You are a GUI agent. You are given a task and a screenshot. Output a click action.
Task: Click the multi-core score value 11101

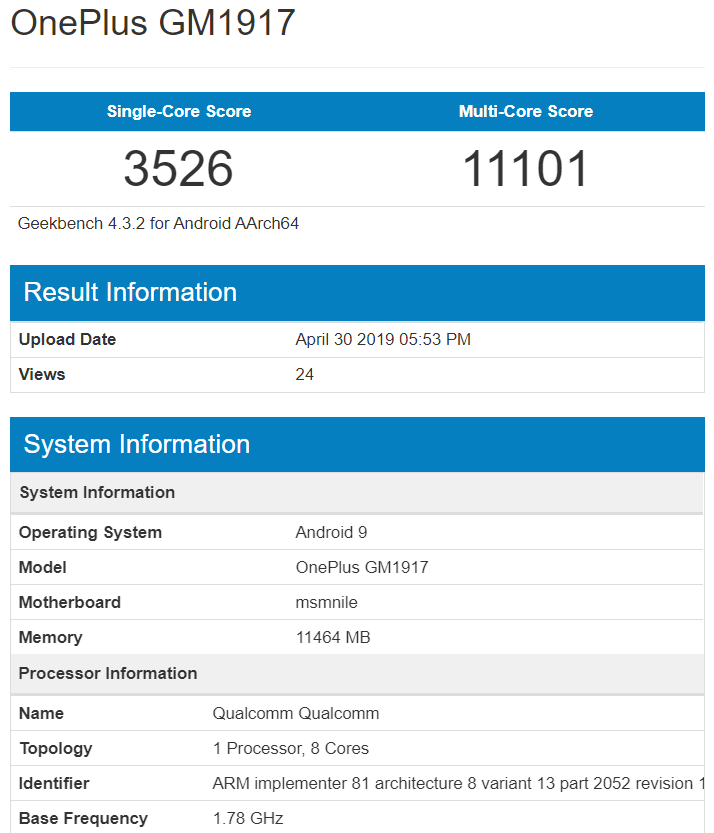[x=526, y=168]
